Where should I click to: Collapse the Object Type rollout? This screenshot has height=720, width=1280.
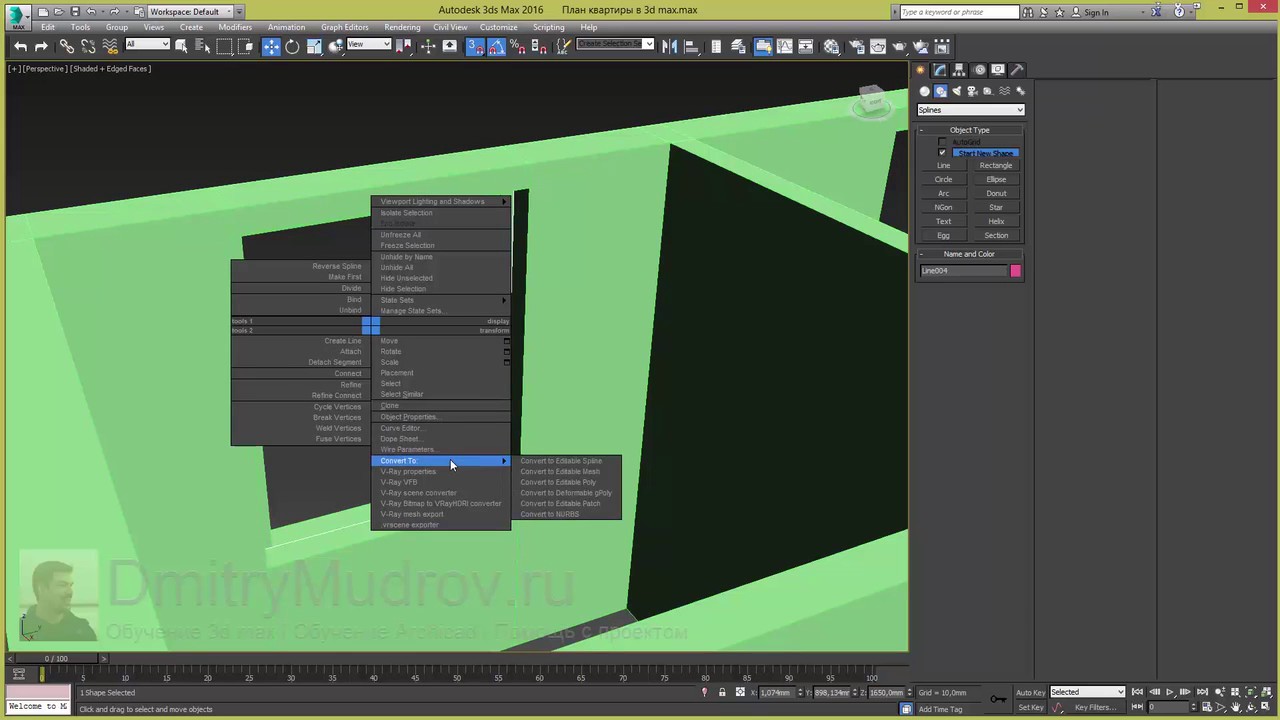pyautogui.click(x=970, y=130)
